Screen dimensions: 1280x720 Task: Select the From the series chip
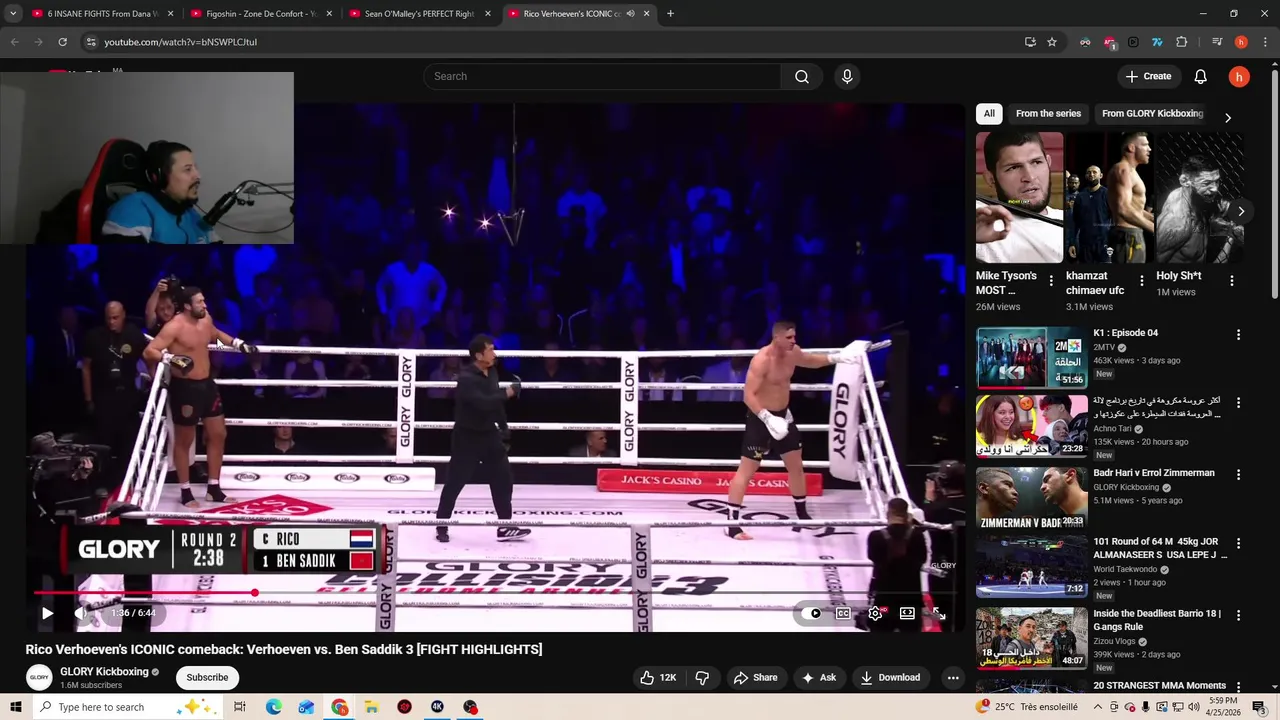coord(1048,113)
